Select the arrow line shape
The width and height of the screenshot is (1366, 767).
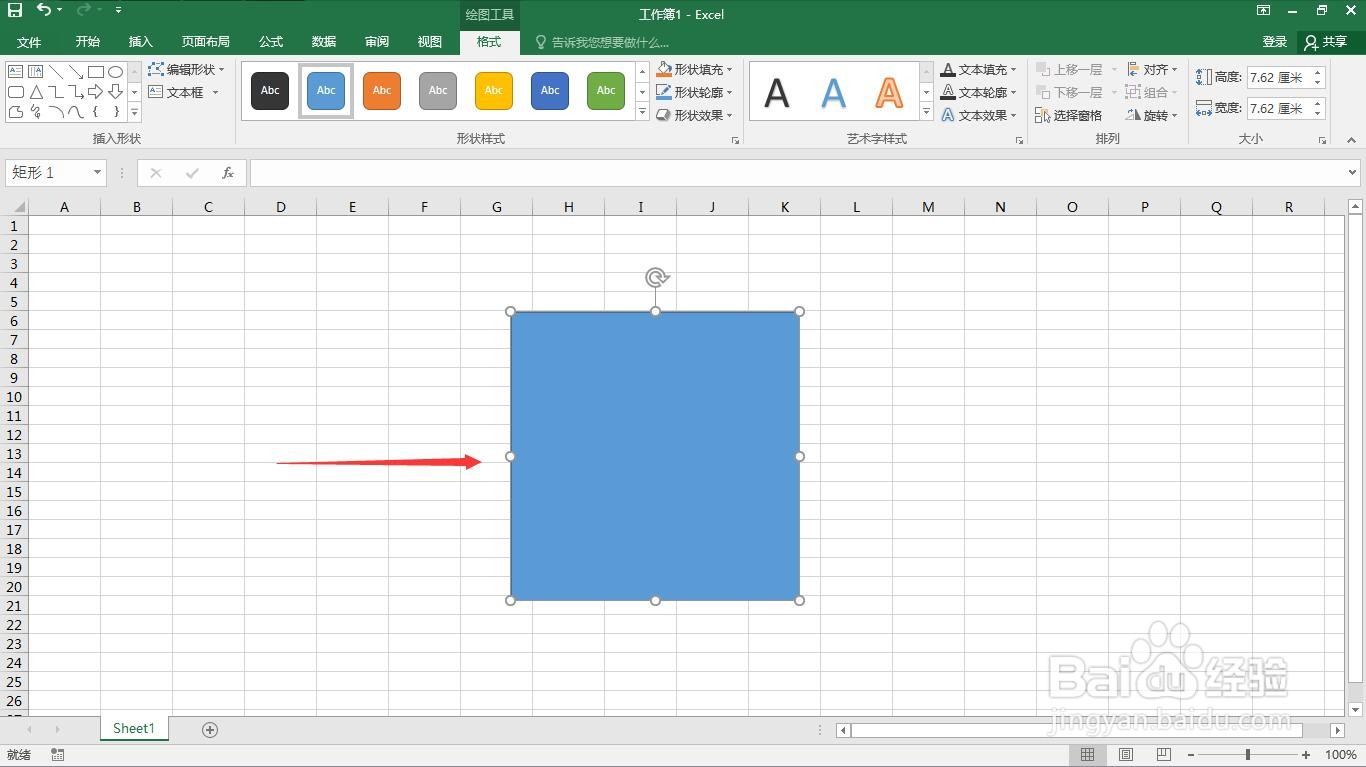[x=76, y=71]
